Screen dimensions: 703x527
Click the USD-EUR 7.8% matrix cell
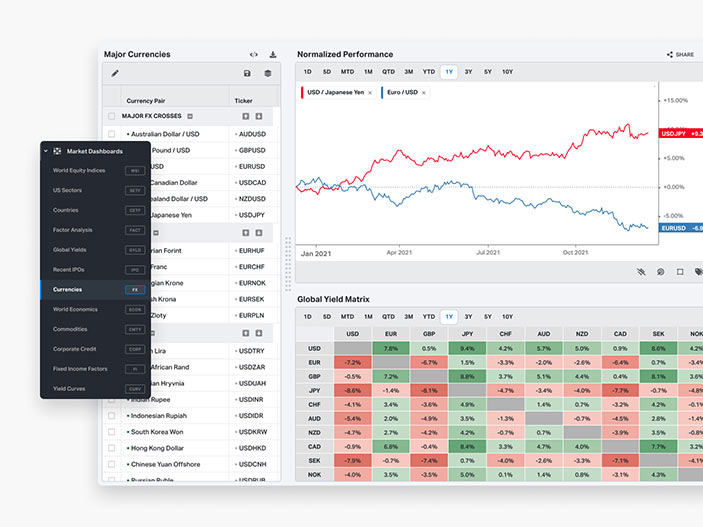(x=391, y=348)
